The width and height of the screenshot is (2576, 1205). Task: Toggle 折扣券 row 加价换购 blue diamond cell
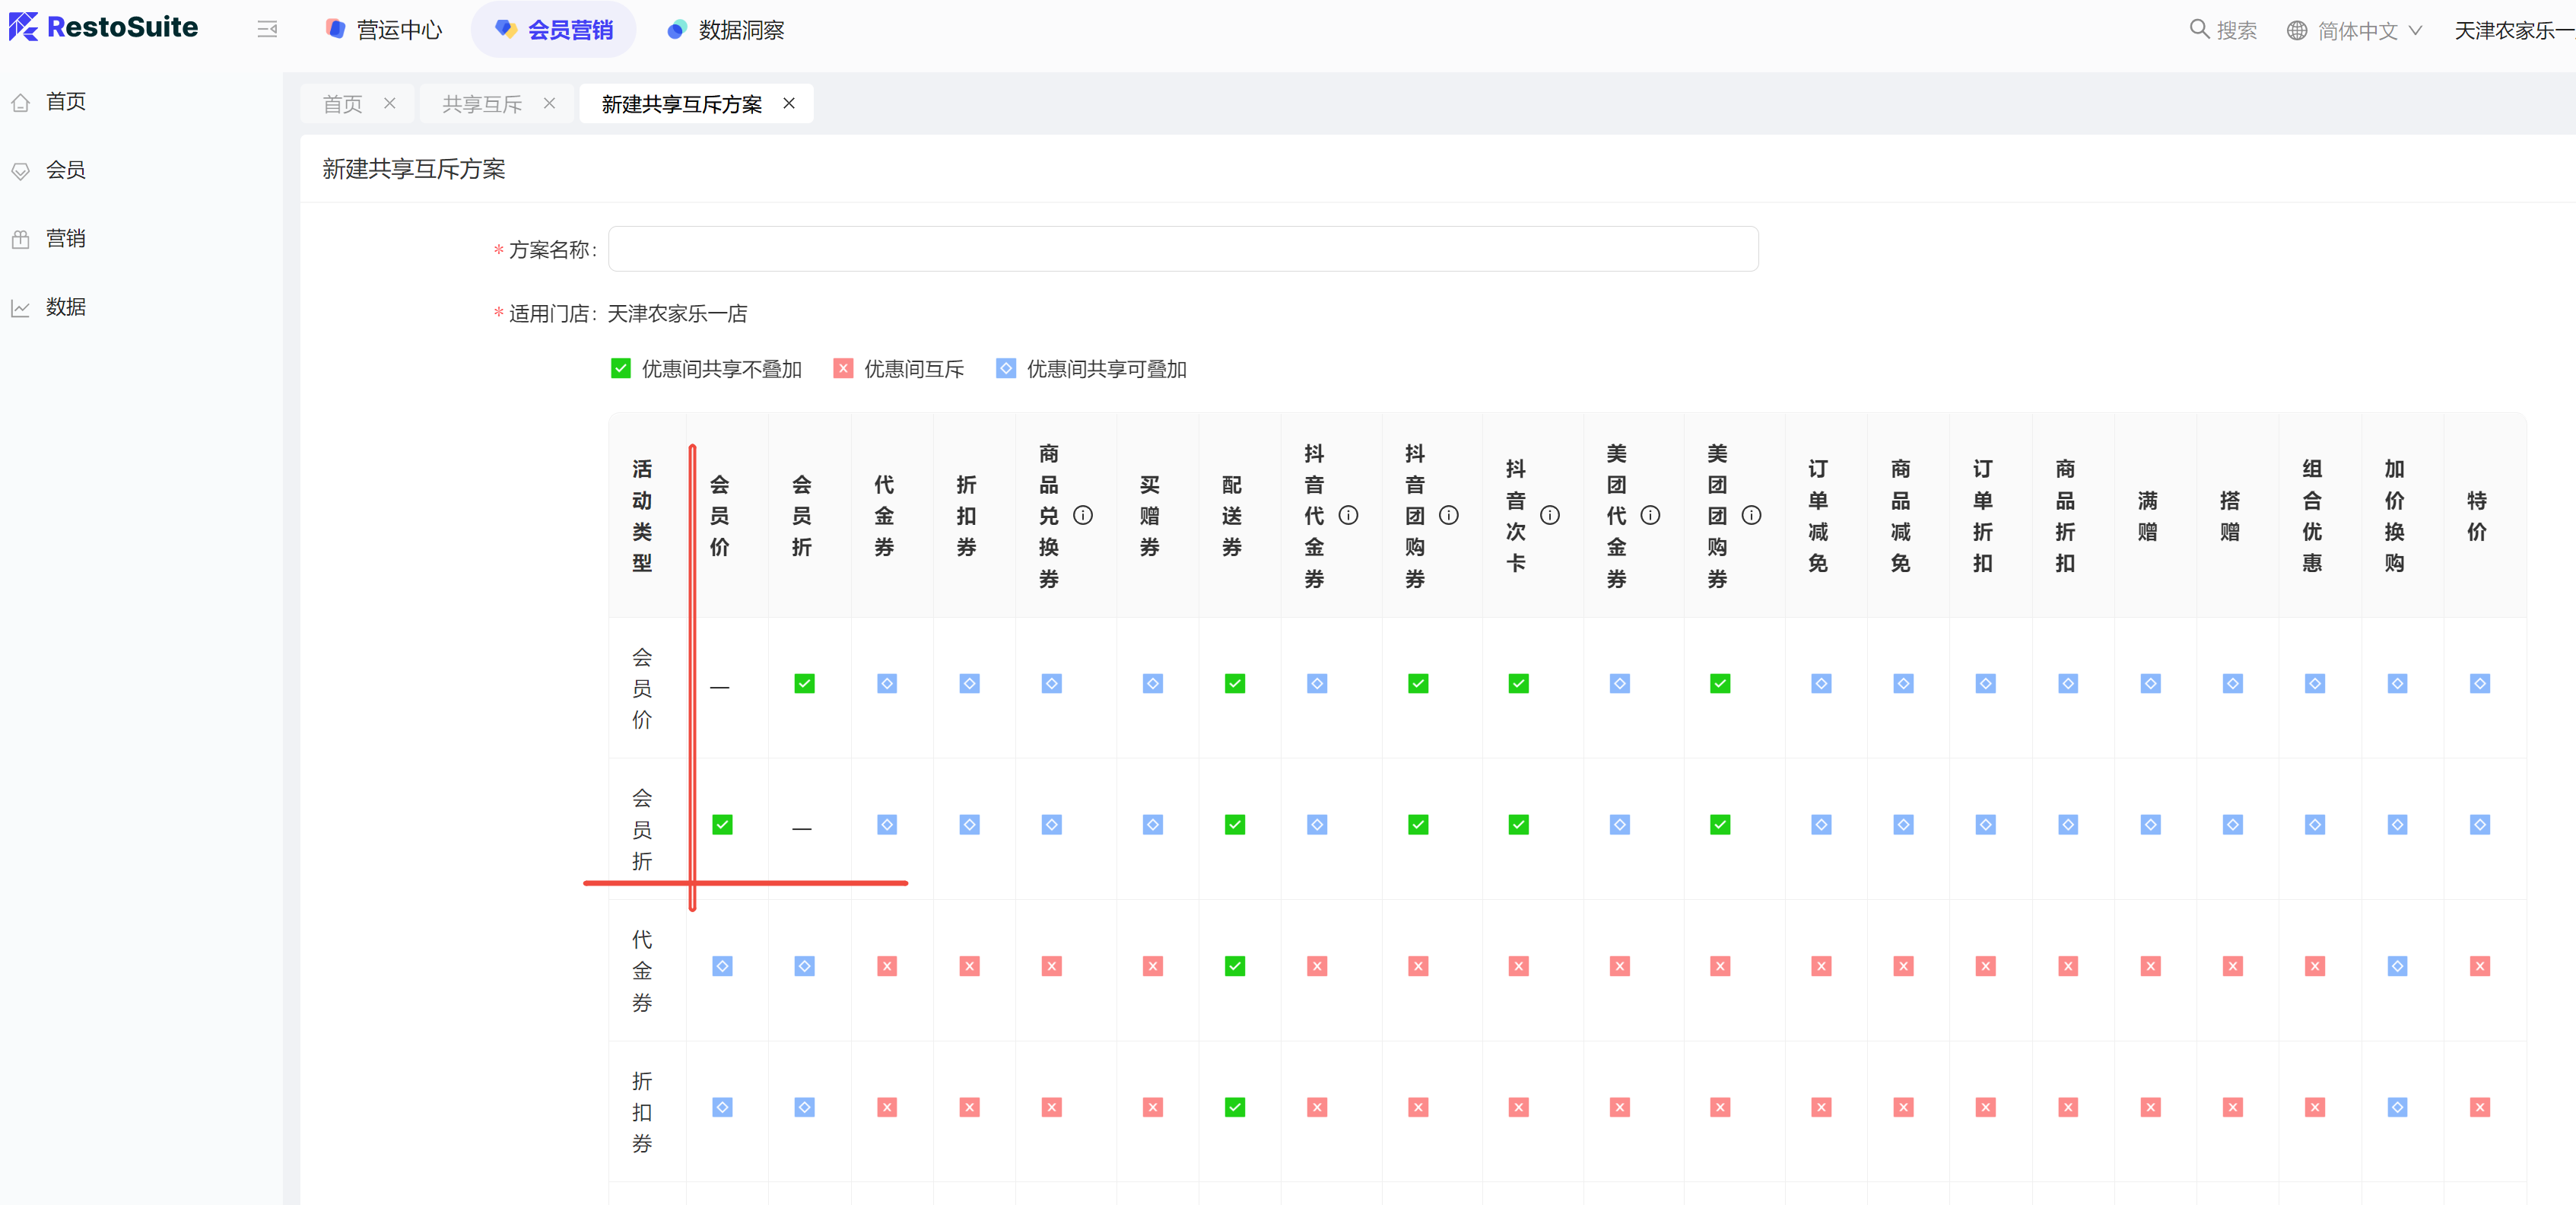(x=2397, y=1107)
